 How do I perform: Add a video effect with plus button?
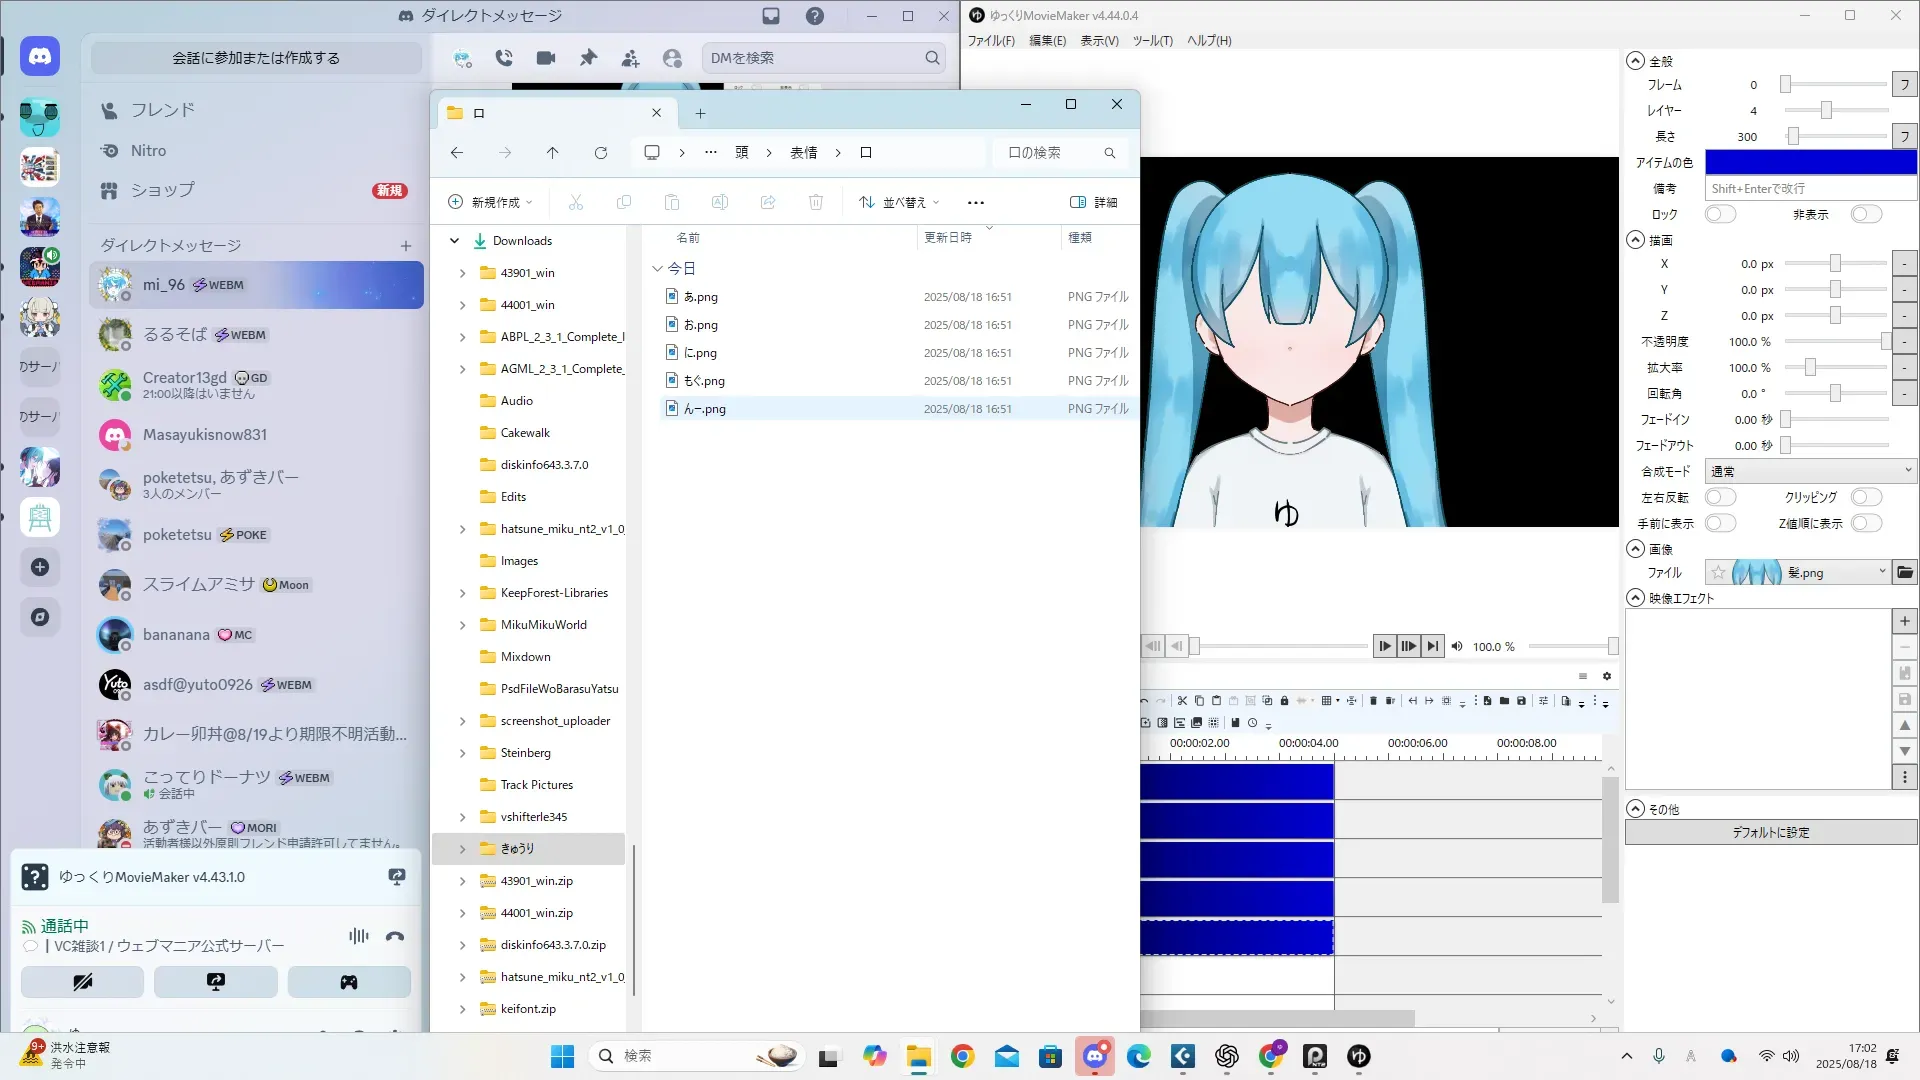click(1904, 621)
